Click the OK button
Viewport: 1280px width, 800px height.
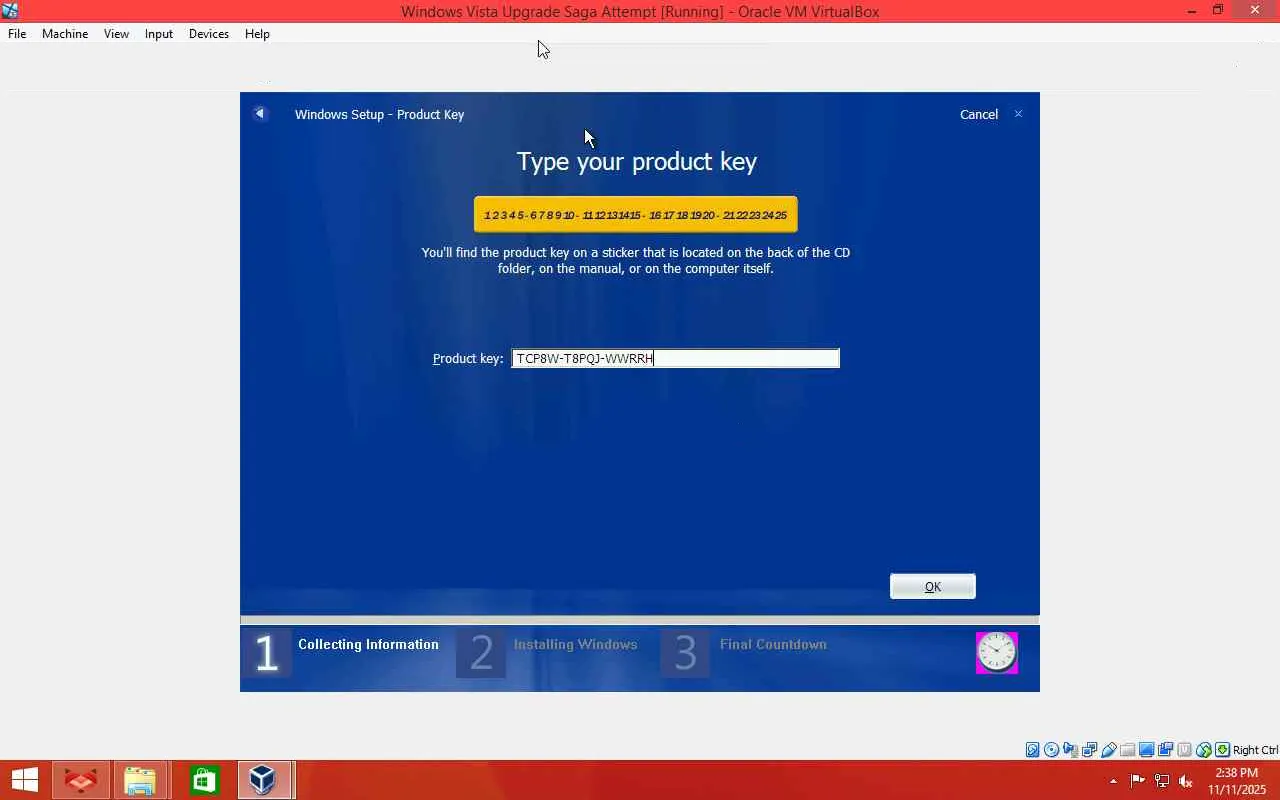(933, 586)
